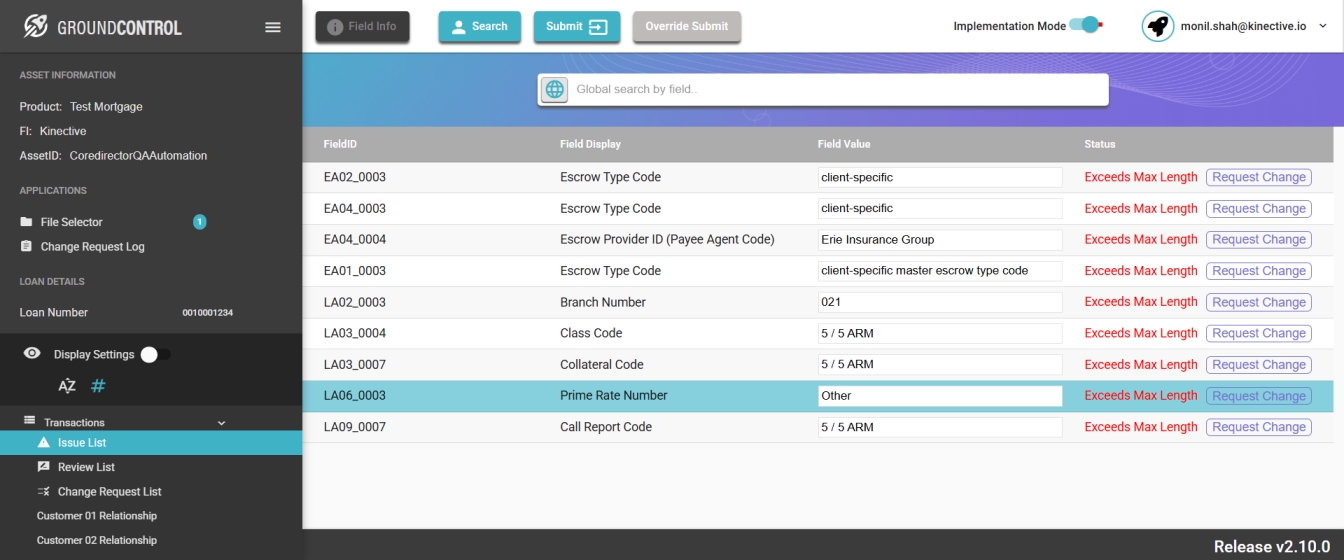
Task: Click the Search button
Action: [480, 27]
